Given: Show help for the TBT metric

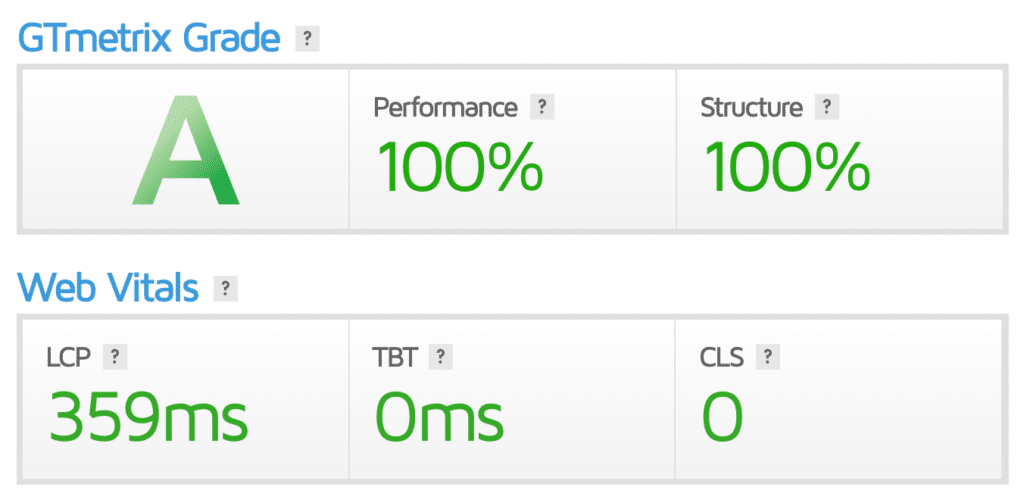Looking at the screenshot, I should [440, 356].
